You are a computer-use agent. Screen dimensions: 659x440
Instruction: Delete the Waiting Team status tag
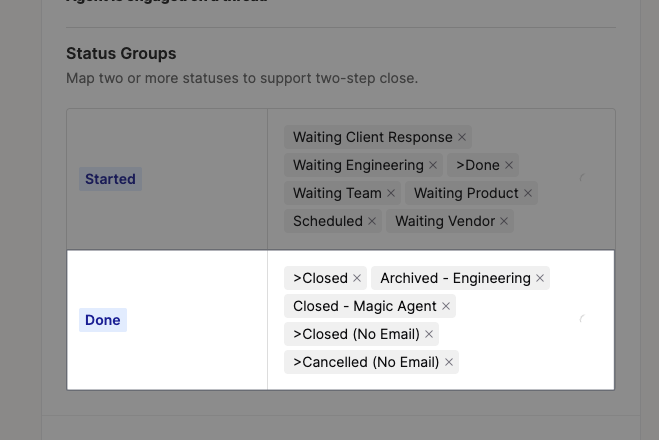[391, 193]
